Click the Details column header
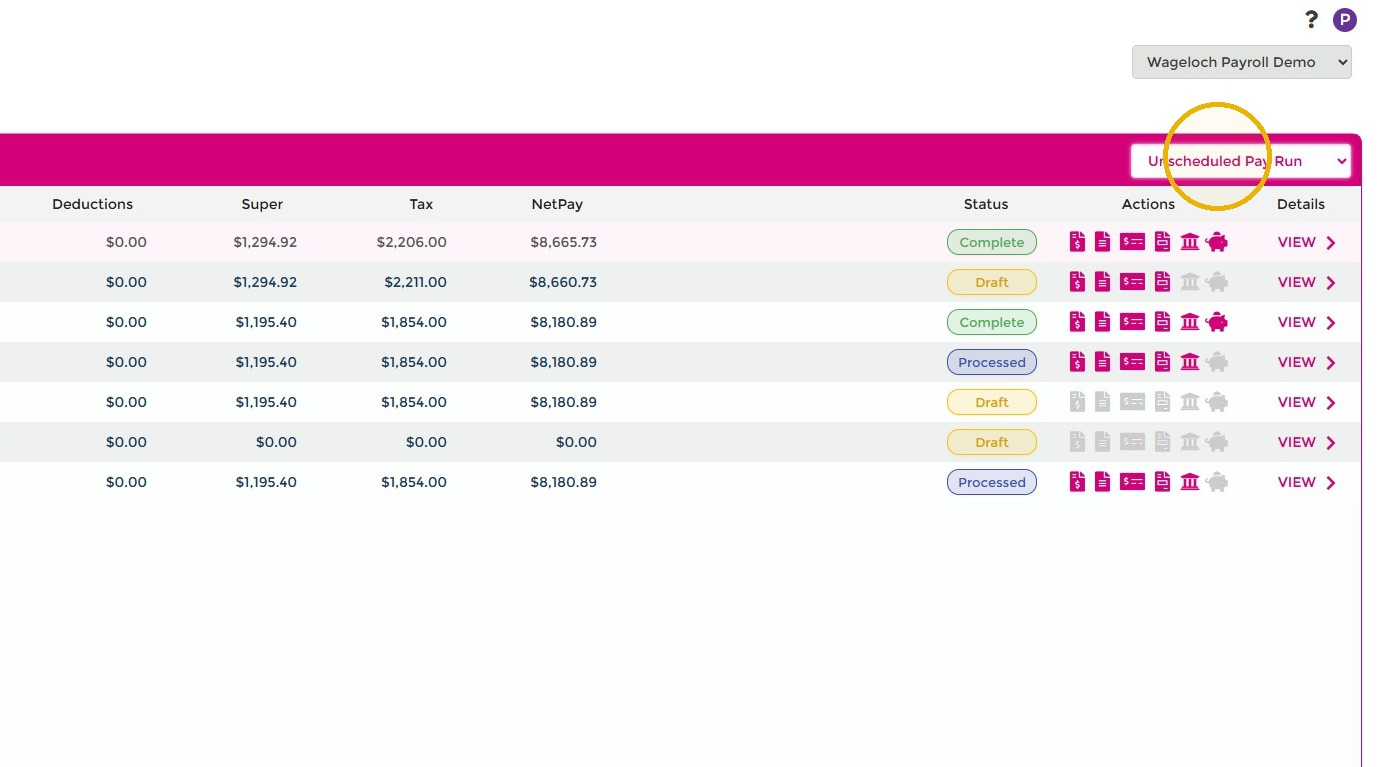This screenshot has width=1377, height=767. [1301, 204]
